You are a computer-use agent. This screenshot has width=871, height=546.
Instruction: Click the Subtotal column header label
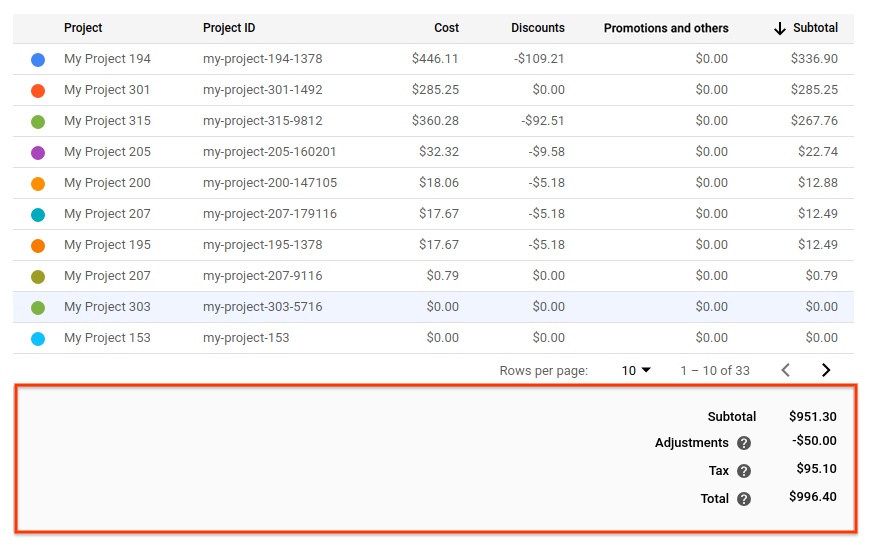pos(815,28)
